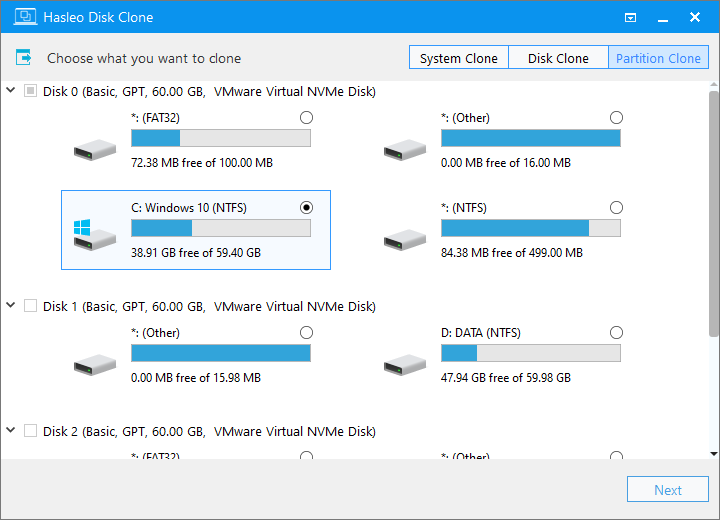
Task: Click the C: Windows 10 usage bar
Action: pyautogui.click(x=221, y=228)
